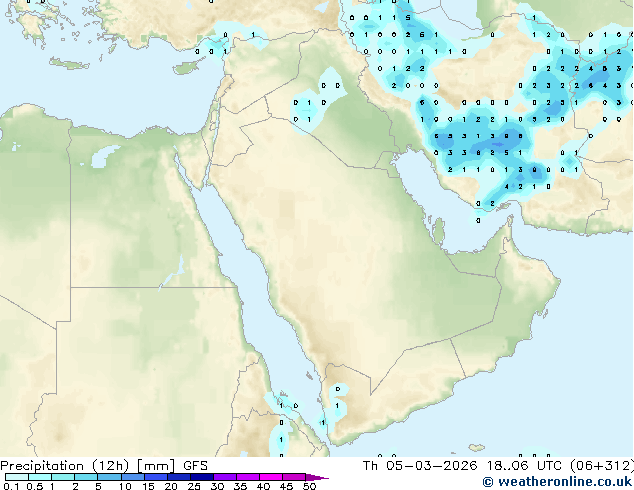Screen dimensions: 634x490
Task: Click the '18..06 UTC' time range
Action: click(524, 466)
